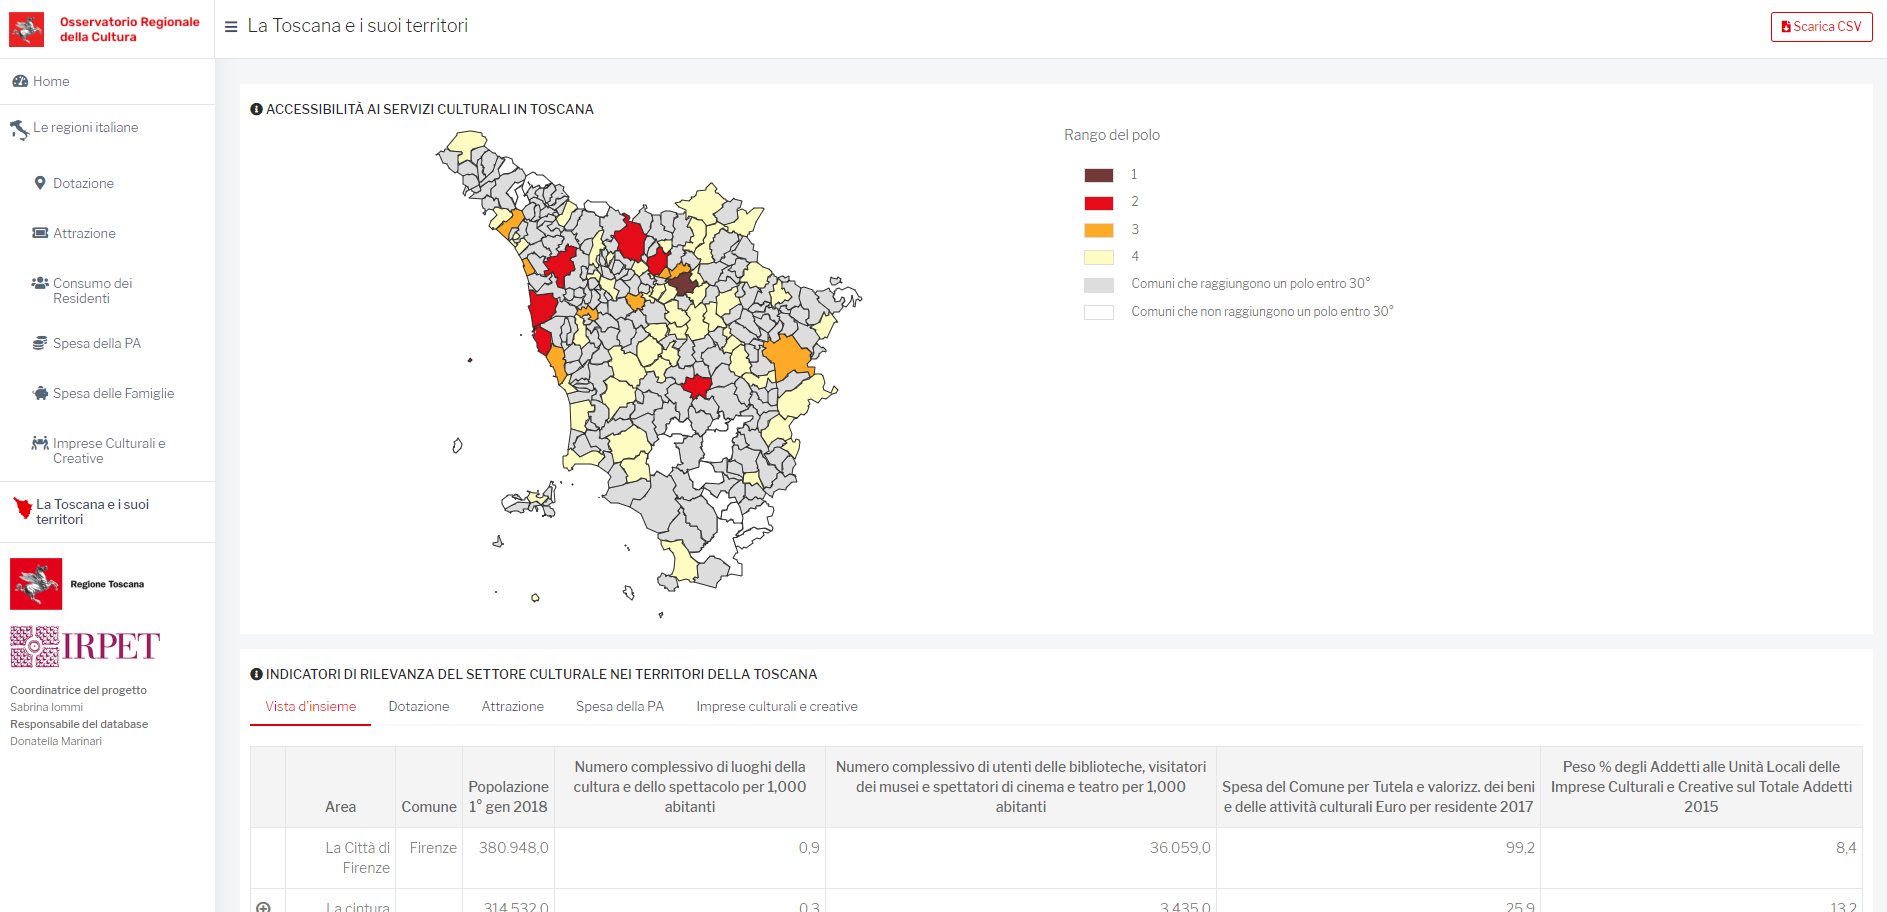Open La Toscana e i suoi territori item
The image size is (1887, 912).
point(93,512)
